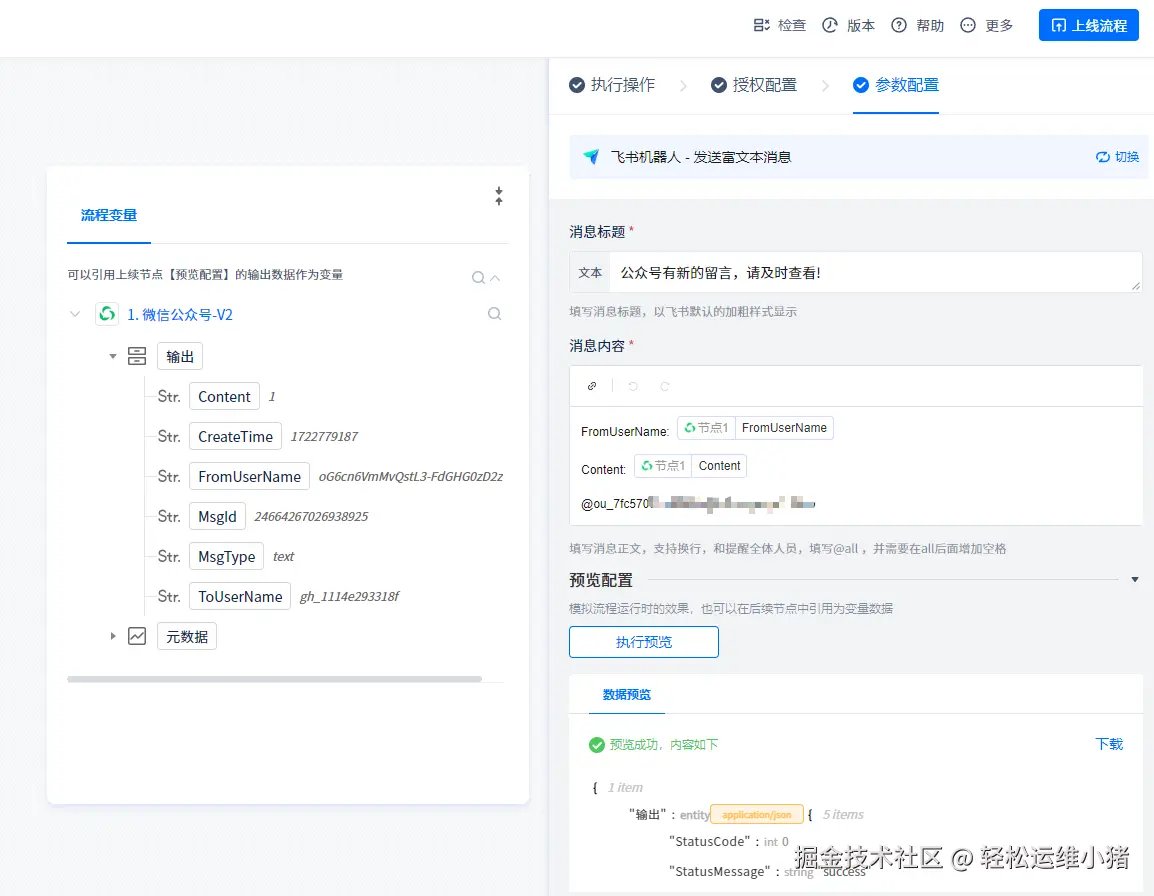
Task: Click the value 1722779187
Action: tap(324, 437)
